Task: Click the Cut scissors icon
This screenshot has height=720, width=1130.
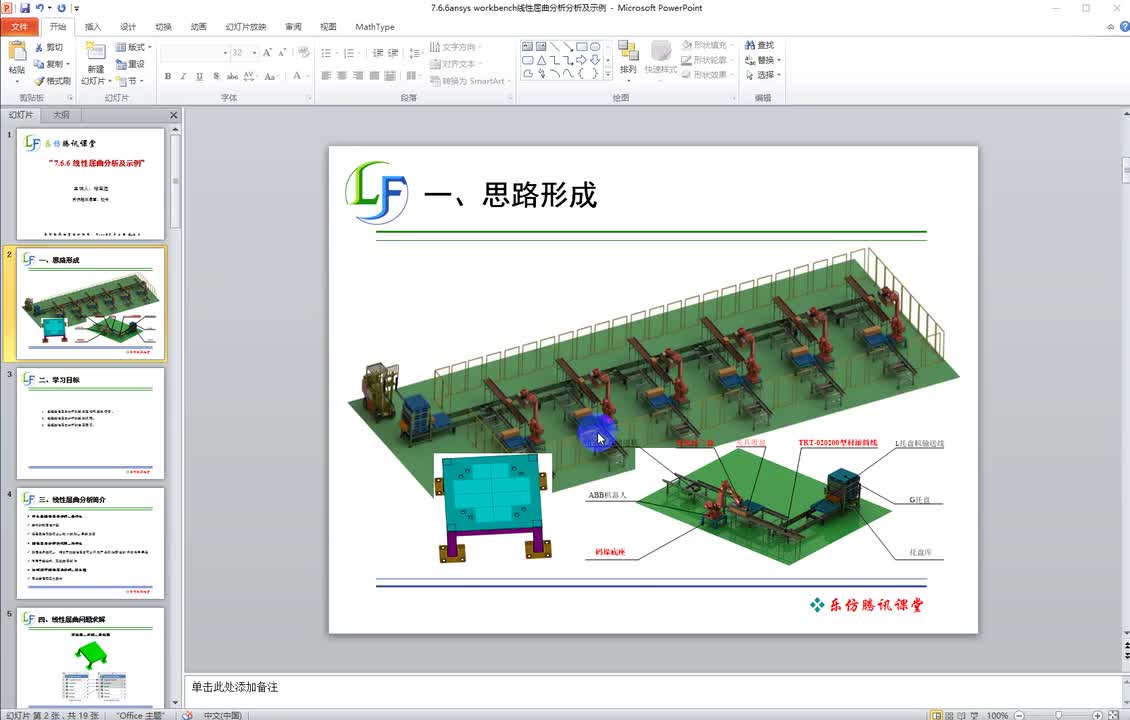Action: pos(39,47)
